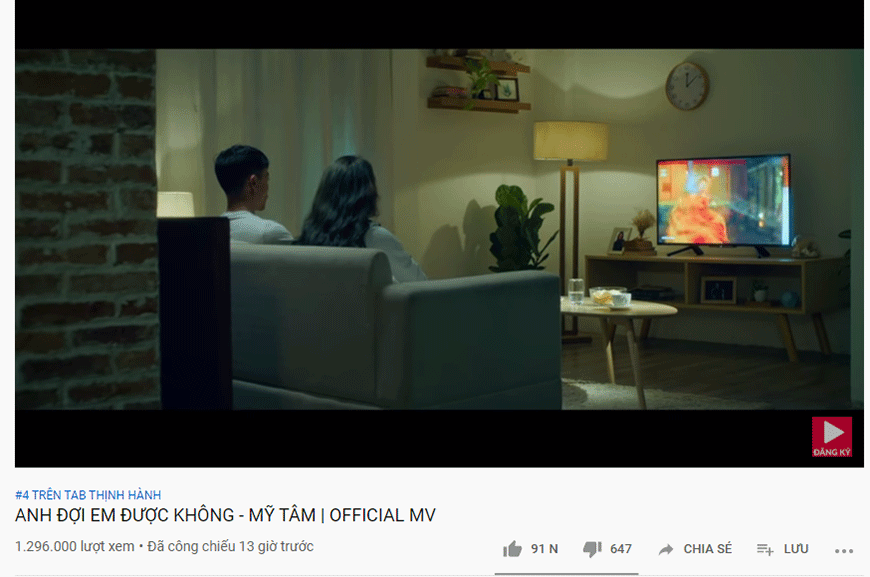Viewport: 870px width, 577px height.
Task: Click the like-dislike ratio bar under counts
Action: (x=566, y=574)
